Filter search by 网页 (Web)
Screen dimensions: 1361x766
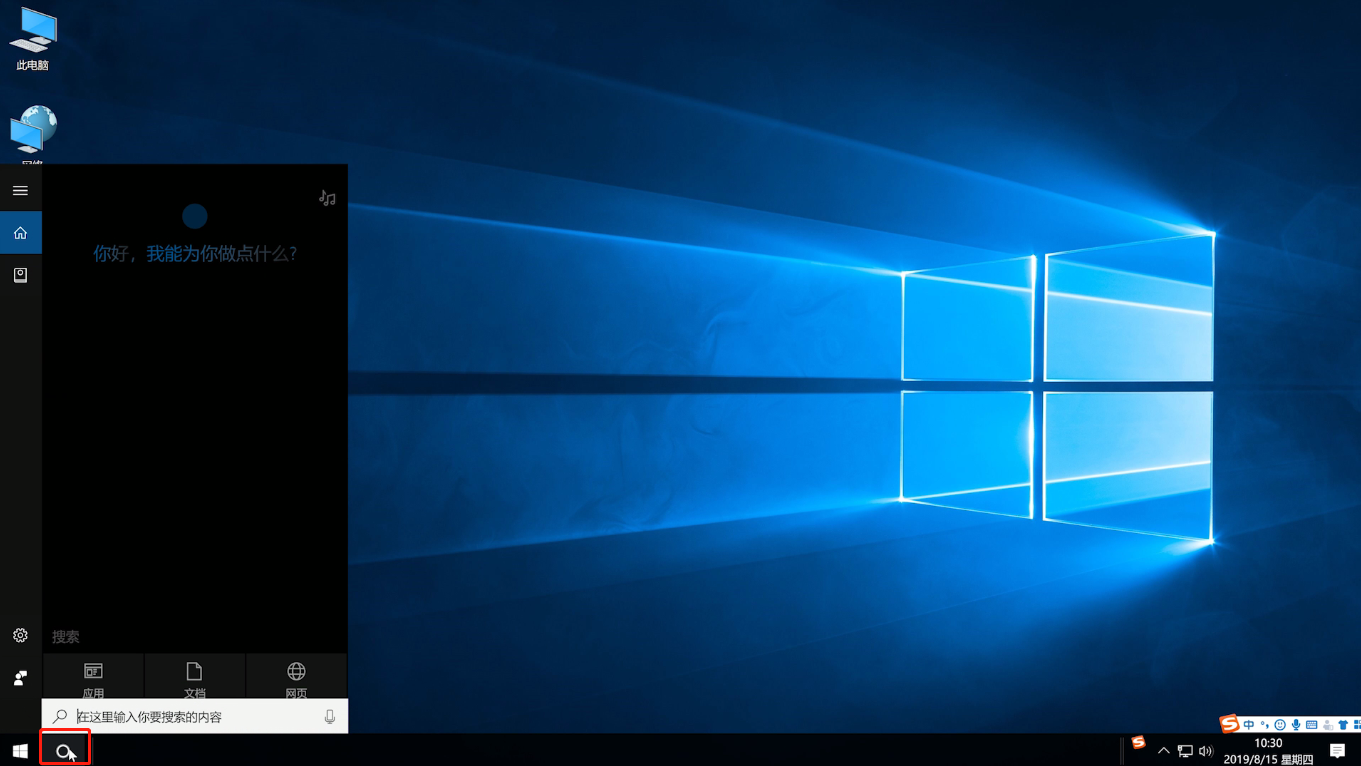(x=296, y=678)
